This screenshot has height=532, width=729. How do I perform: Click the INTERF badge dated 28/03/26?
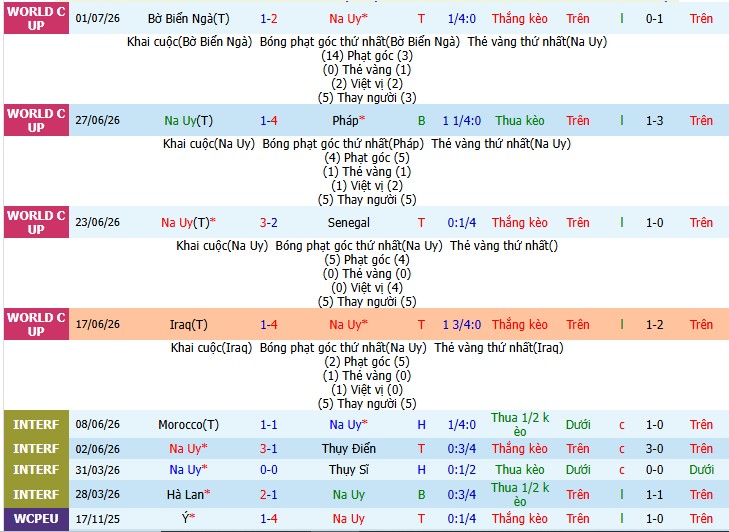coord(36,494)
